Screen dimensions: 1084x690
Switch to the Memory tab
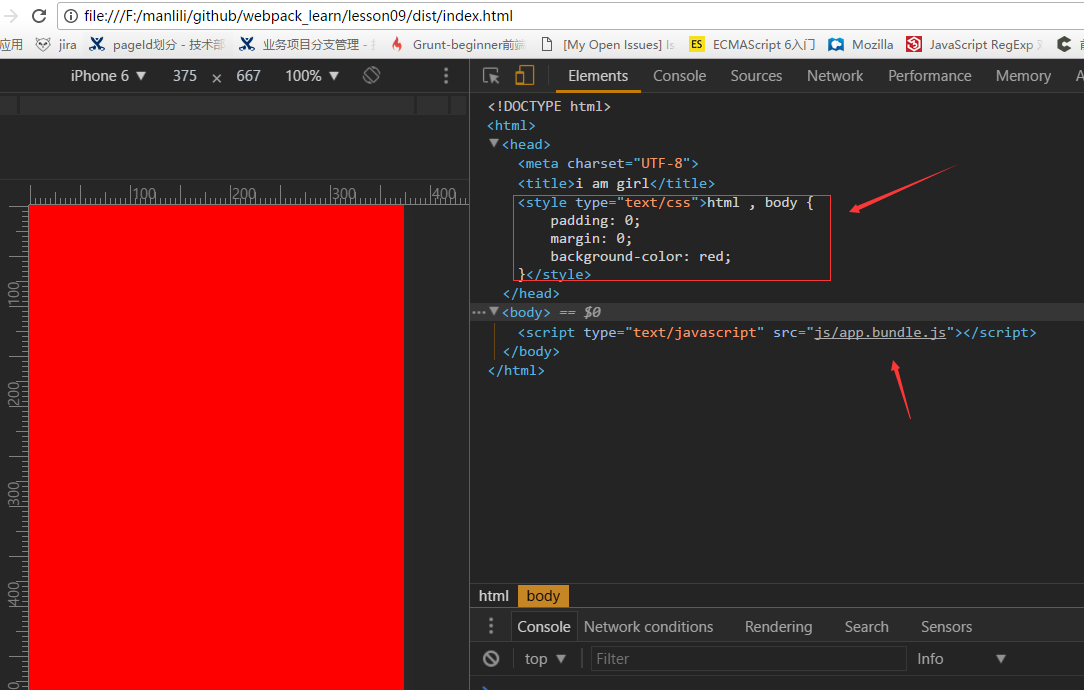[x=1023, y=76]
